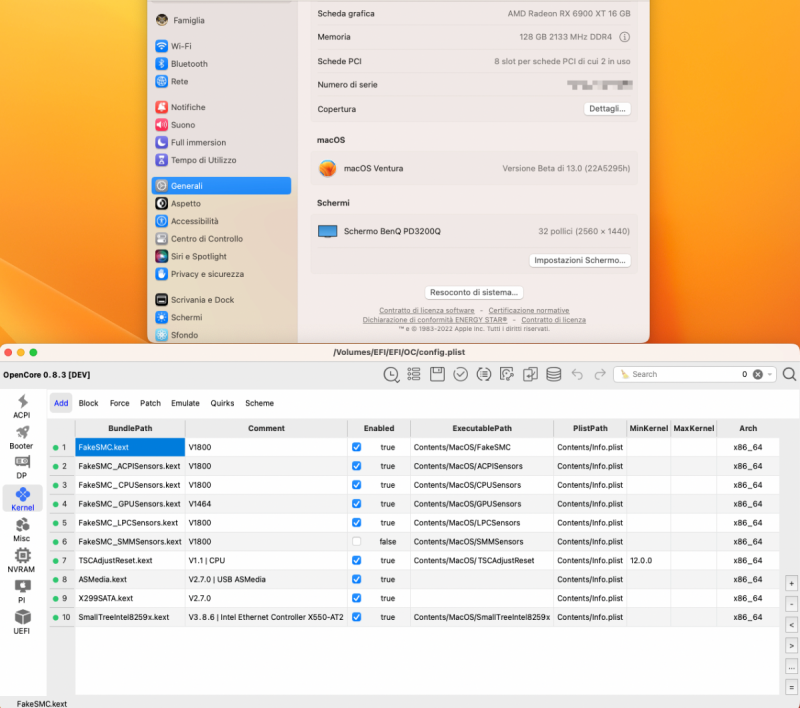This screenshot has height=708, width=800.
Task: Open Impostazioni Schermo... button
Action: [580, 260]
